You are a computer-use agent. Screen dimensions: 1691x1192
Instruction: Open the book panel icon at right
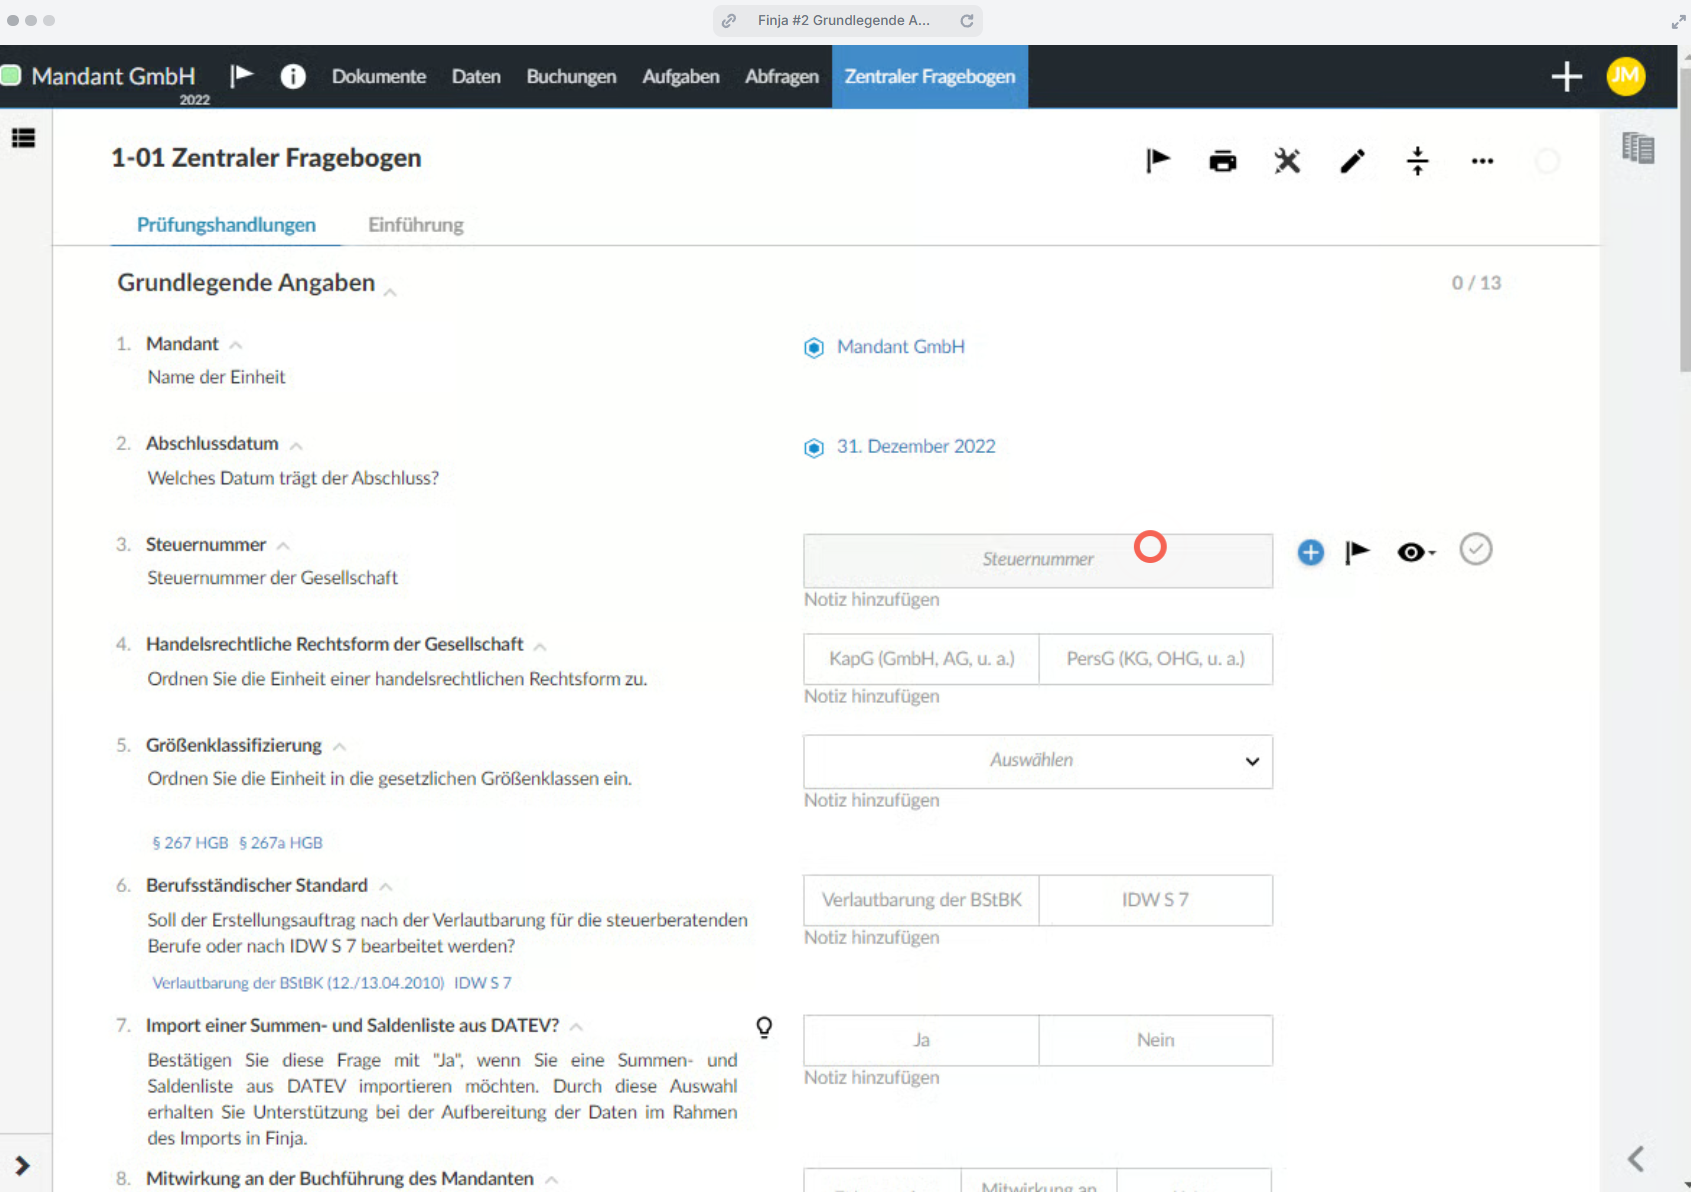click(x=1638, y=148)
